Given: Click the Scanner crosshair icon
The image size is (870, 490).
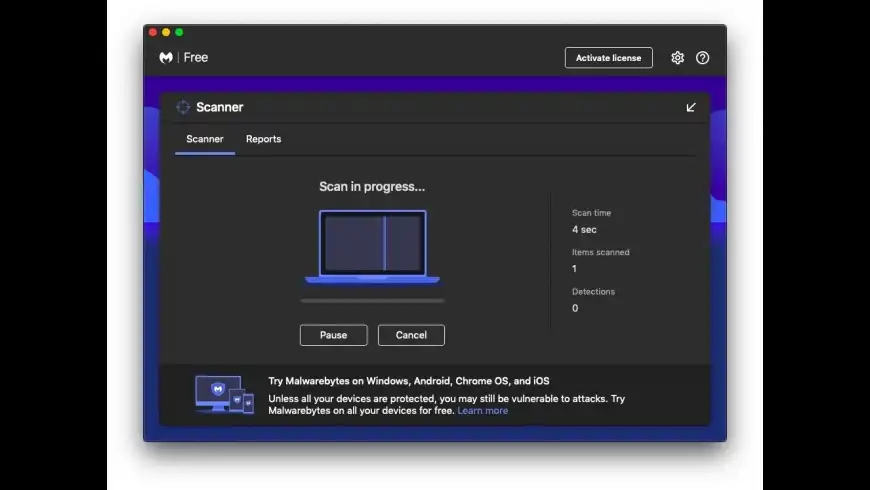Looking at the screenshot, I should coord(183,107).
